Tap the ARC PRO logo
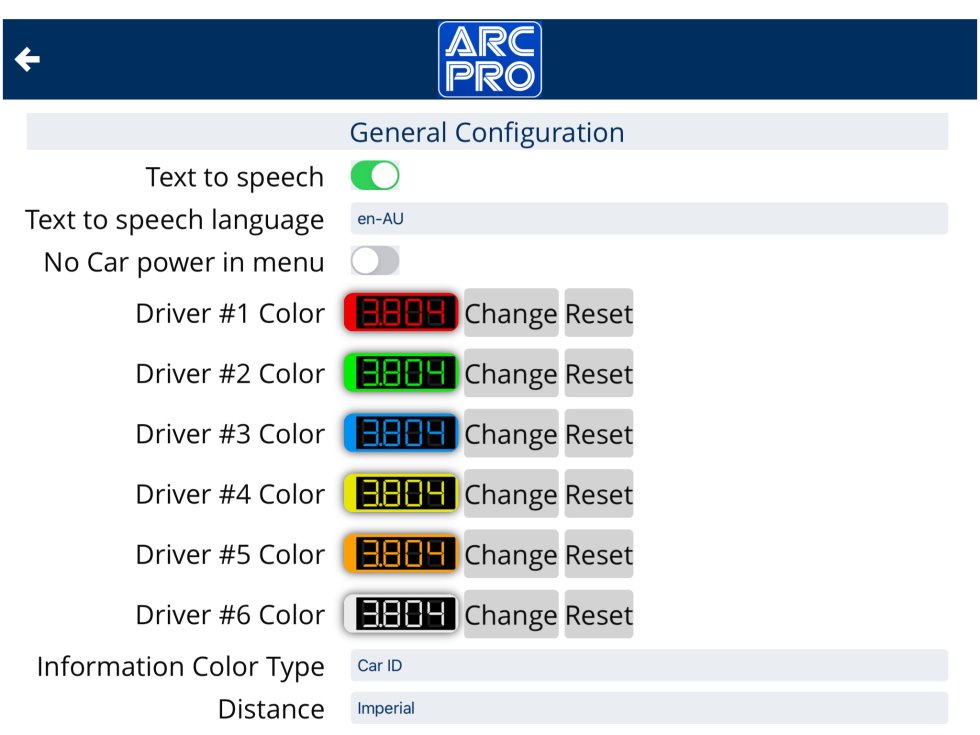Screen dimensions: 980x735 (x=490, y=59)
